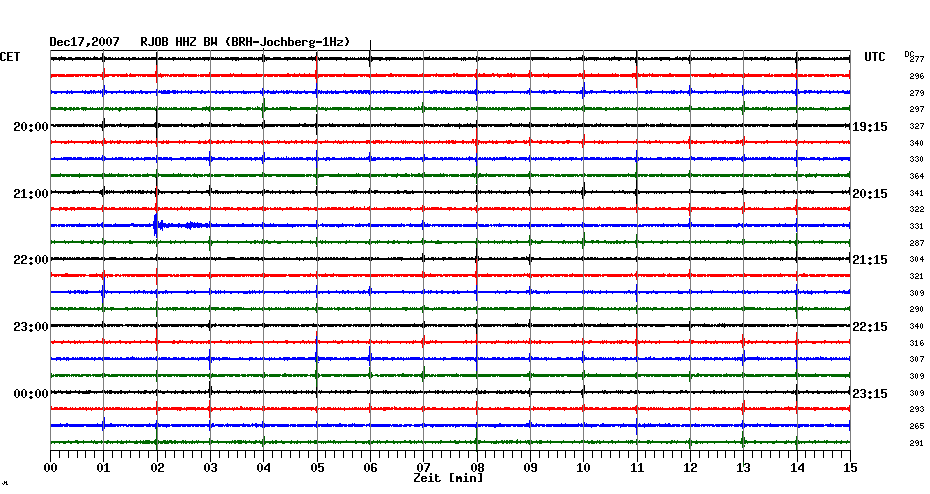Click minute axis tick label 14
This screenshot has height=494, width=930.
pyautogui.click(x=797, y=468)
